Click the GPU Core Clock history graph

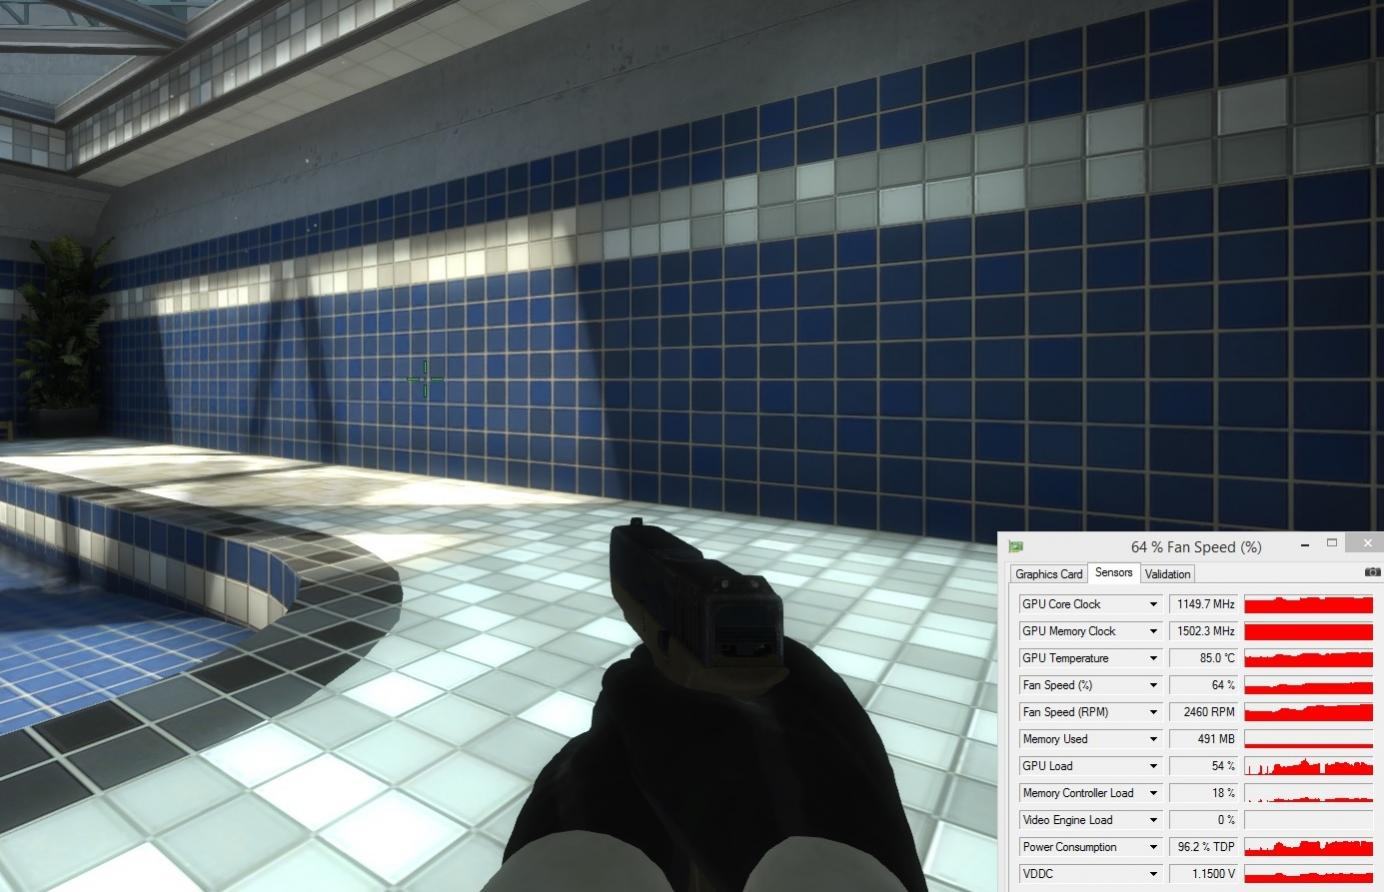1308,604
